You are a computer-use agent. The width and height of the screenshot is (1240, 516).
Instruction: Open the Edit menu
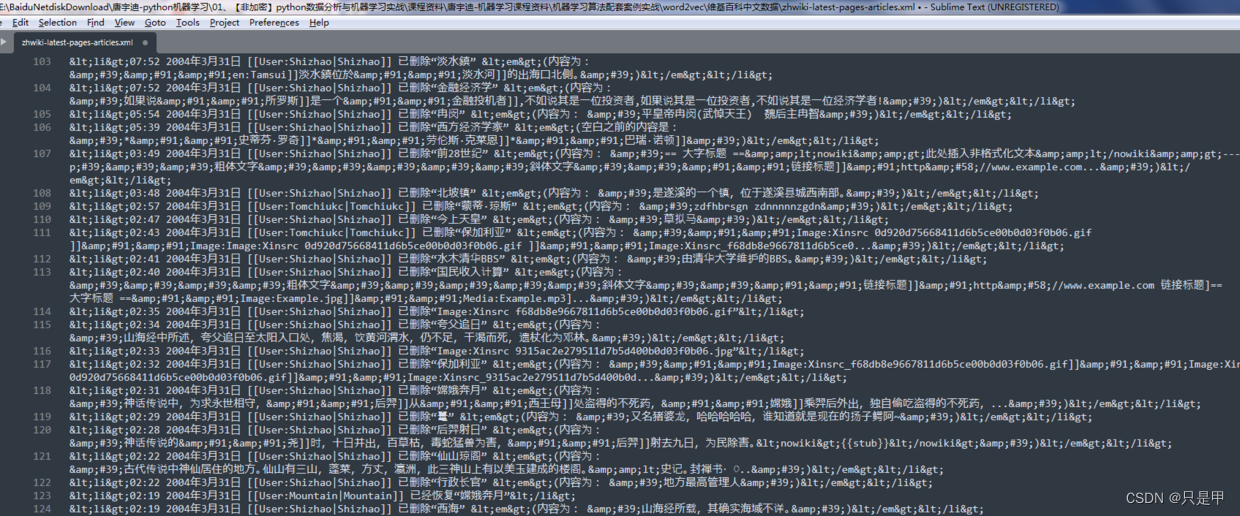[x=20, y=22]
